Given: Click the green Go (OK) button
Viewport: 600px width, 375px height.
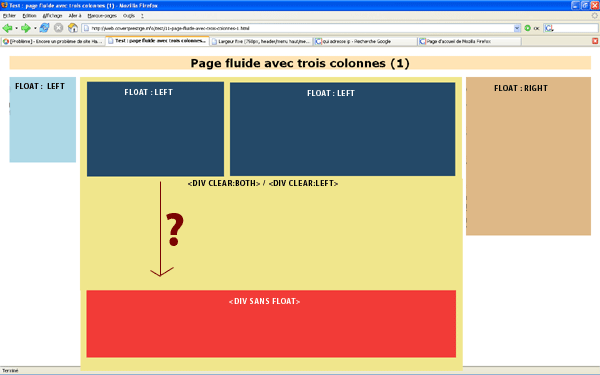Looking at the screenshot, I should (532, 28).
